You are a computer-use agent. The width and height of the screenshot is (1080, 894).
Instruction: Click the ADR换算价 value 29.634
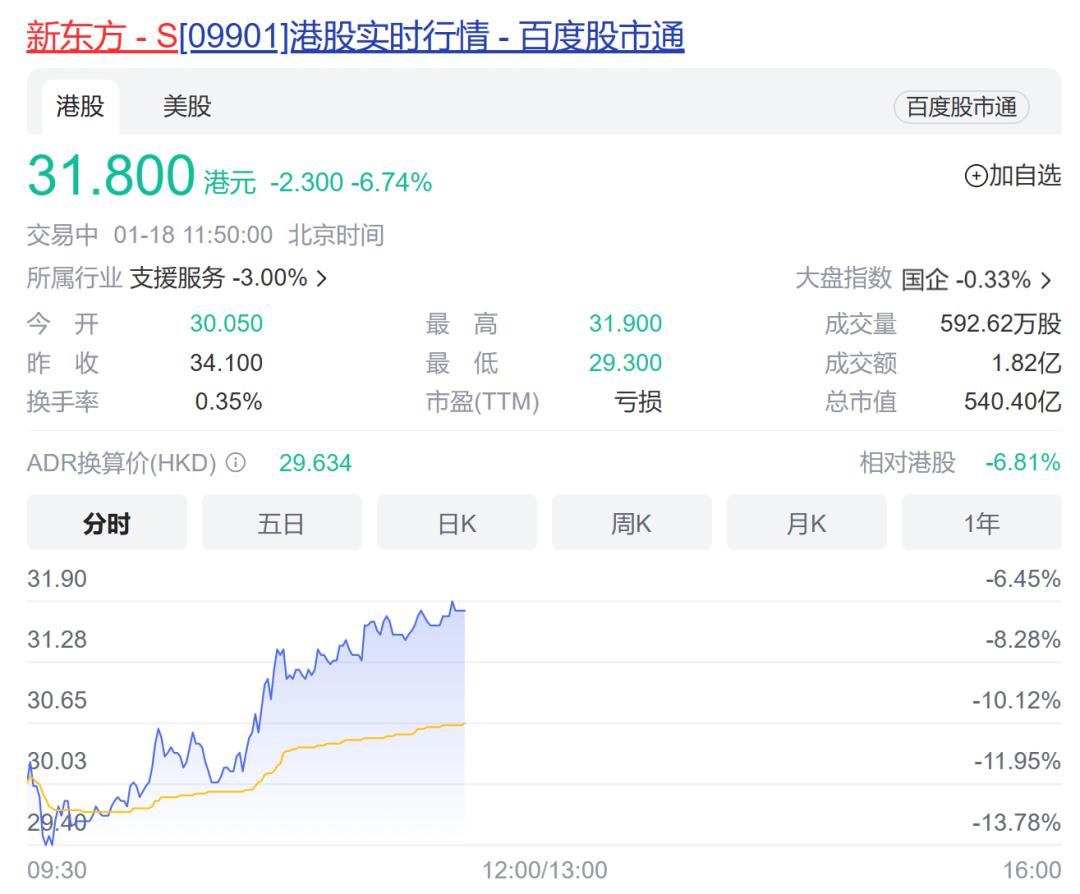point(315,463)
